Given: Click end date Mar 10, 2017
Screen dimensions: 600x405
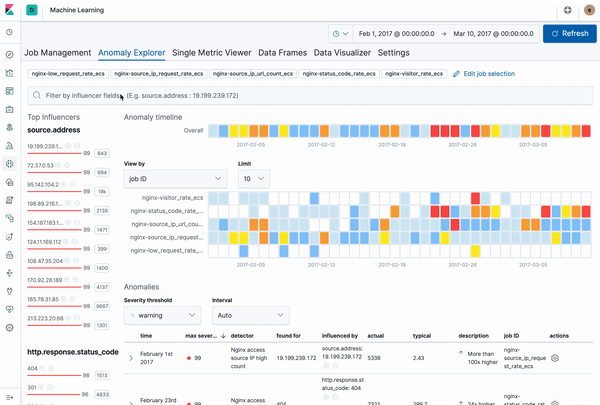Looking at the screenshot, I should 493,34.
